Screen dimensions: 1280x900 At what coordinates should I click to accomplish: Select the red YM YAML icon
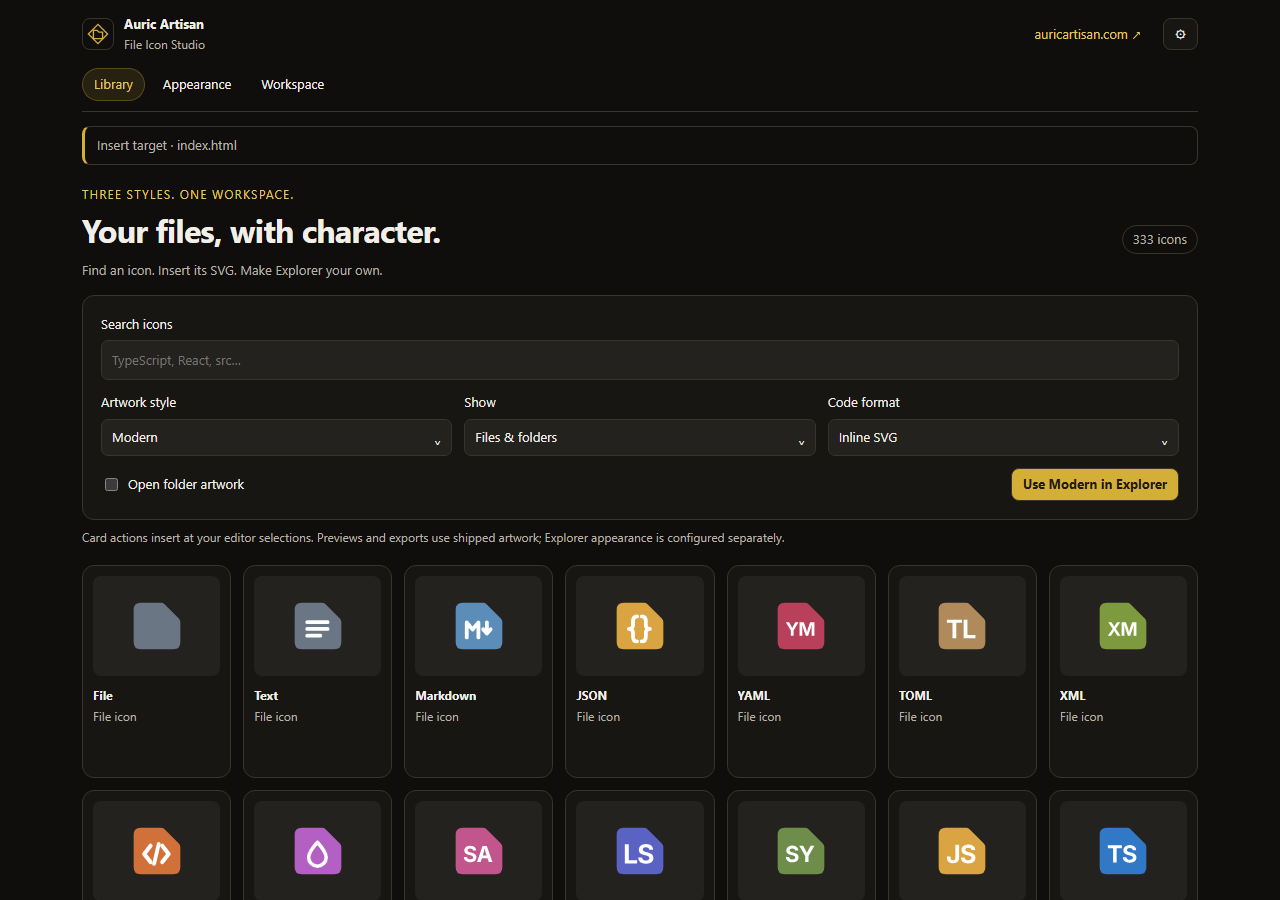point(801,626)
